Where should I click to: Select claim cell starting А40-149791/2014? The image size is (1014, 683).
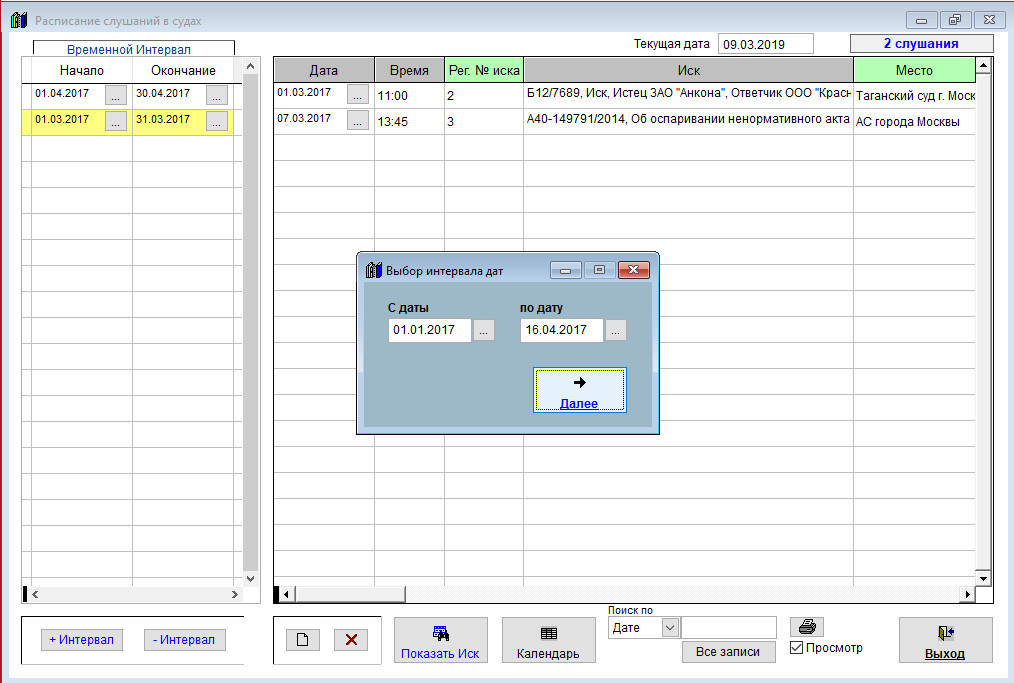point(689,121)
